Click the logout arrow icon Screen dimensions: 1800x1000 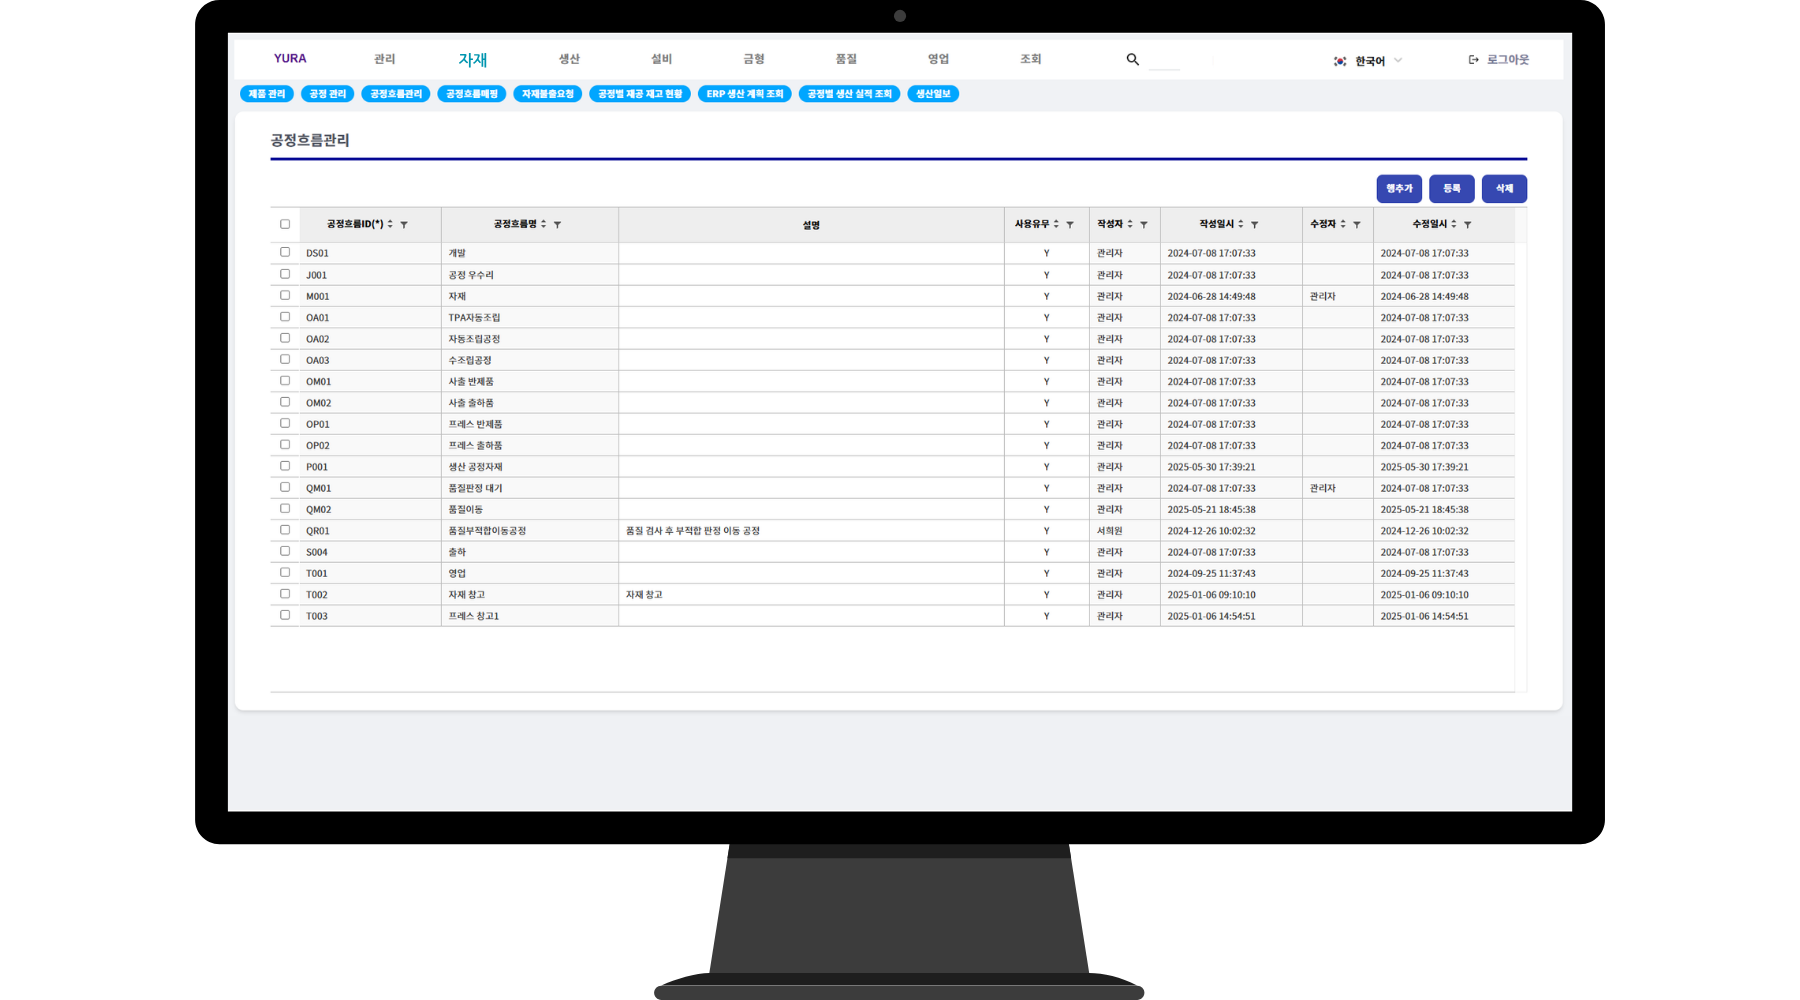point(1473,60)
